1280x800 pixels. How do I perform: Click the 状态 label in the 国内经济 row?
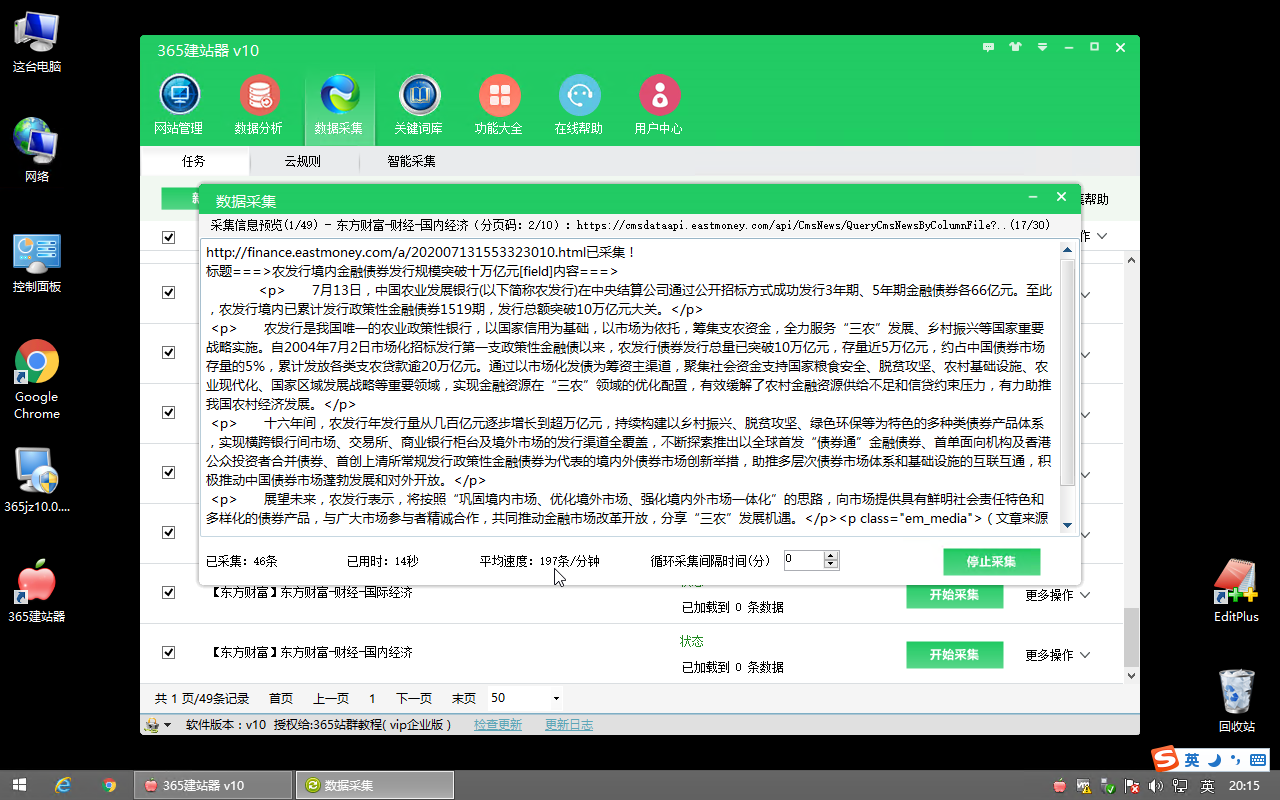692,641
